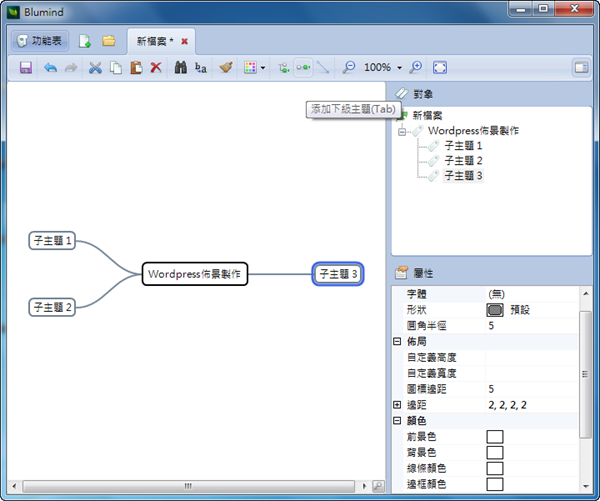The image size is (600, 501).
Task: Open the 形狀 shape property dropdown
Action: (x=532, y=310)
